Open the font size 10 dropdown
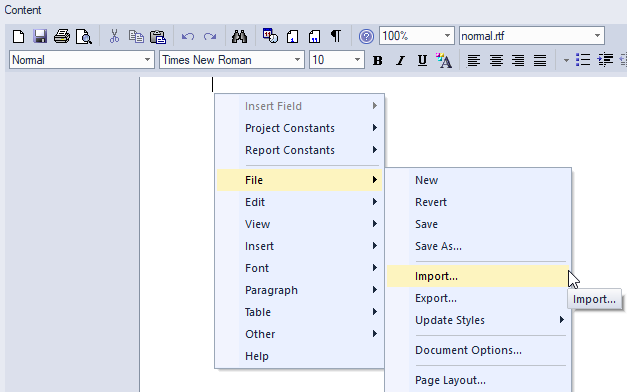The image size is (627, 392). coord(357,60)
